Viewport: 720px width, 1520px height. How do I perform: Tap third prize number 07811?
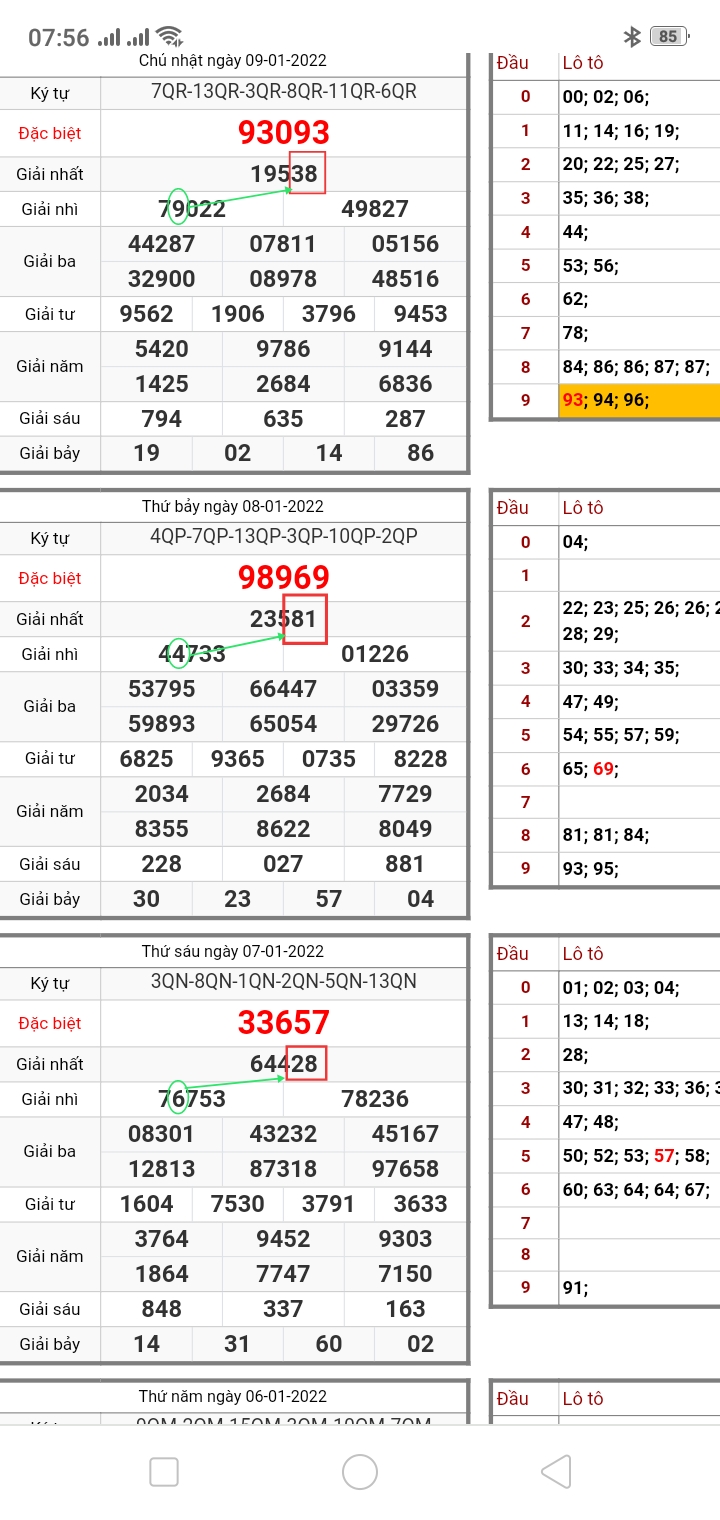(283, 244)
